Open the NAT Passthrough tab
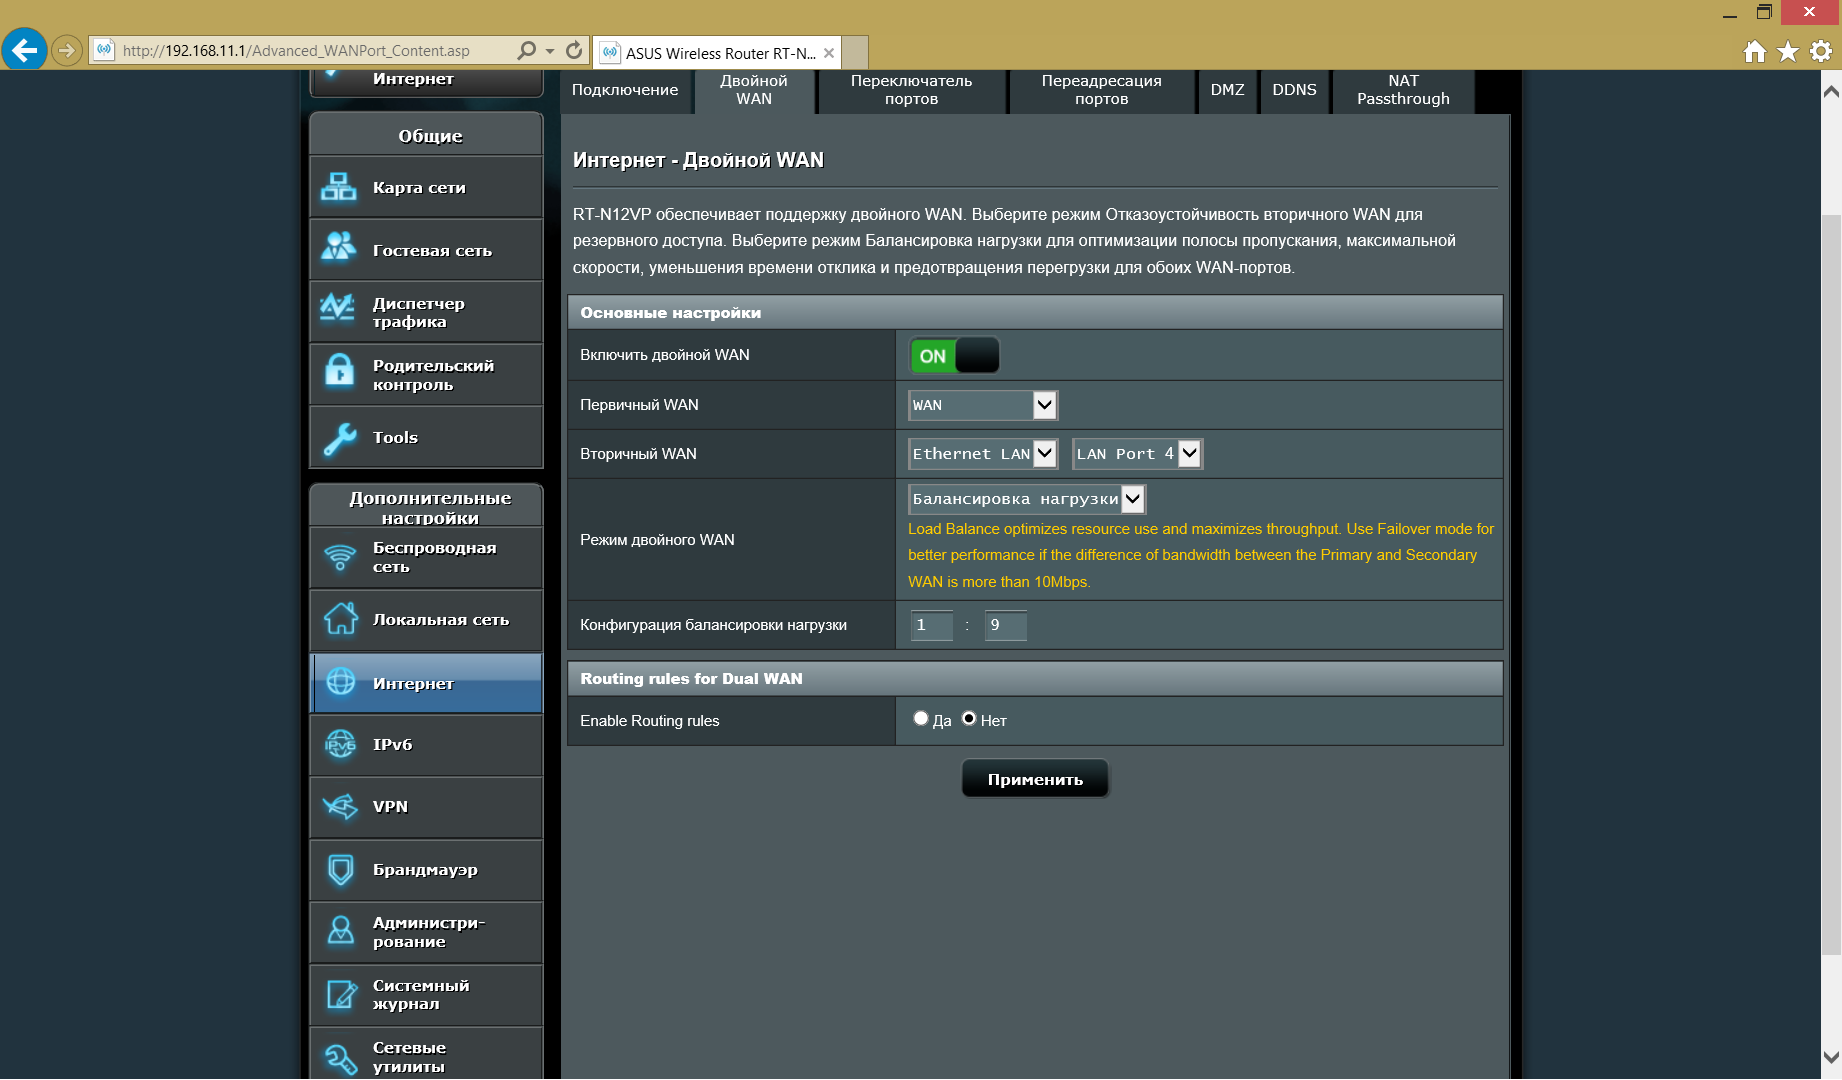 coord(1402,90)
